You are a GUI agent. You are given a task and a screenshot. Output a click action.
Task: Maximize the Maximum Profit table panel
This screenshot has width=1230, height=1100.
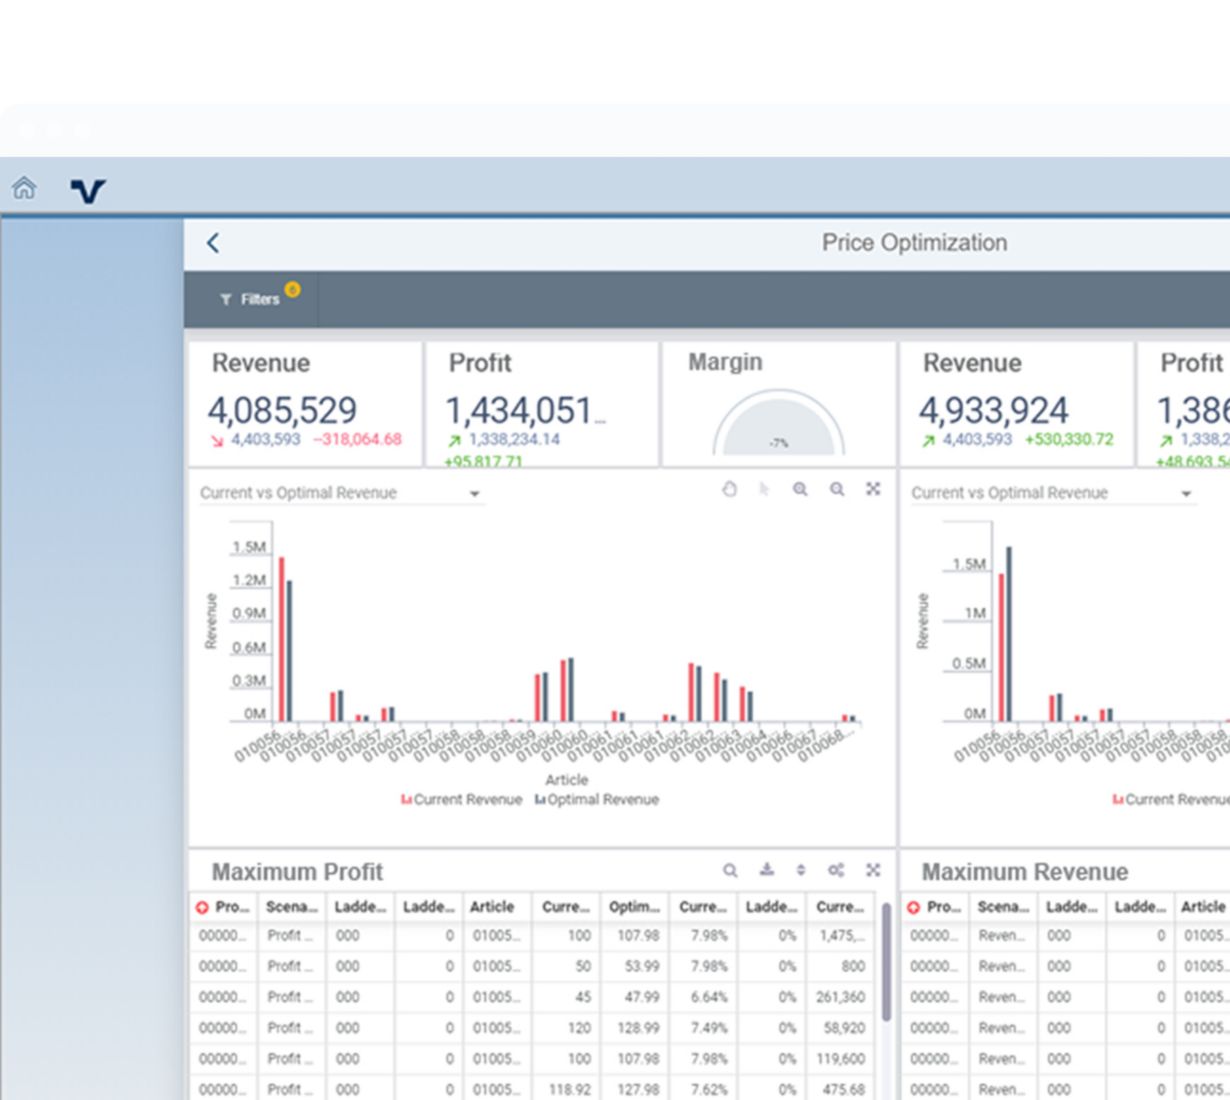click(x=873, y=870)
